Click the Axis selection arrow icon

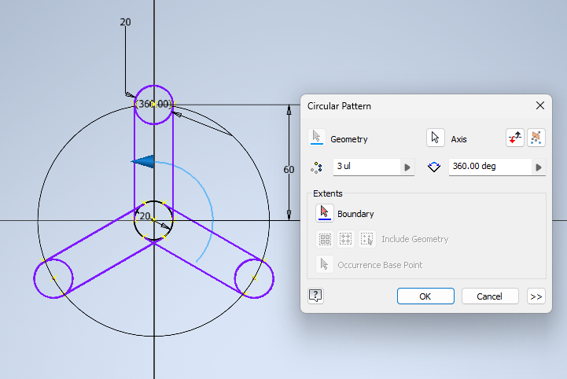click(435, 138)
